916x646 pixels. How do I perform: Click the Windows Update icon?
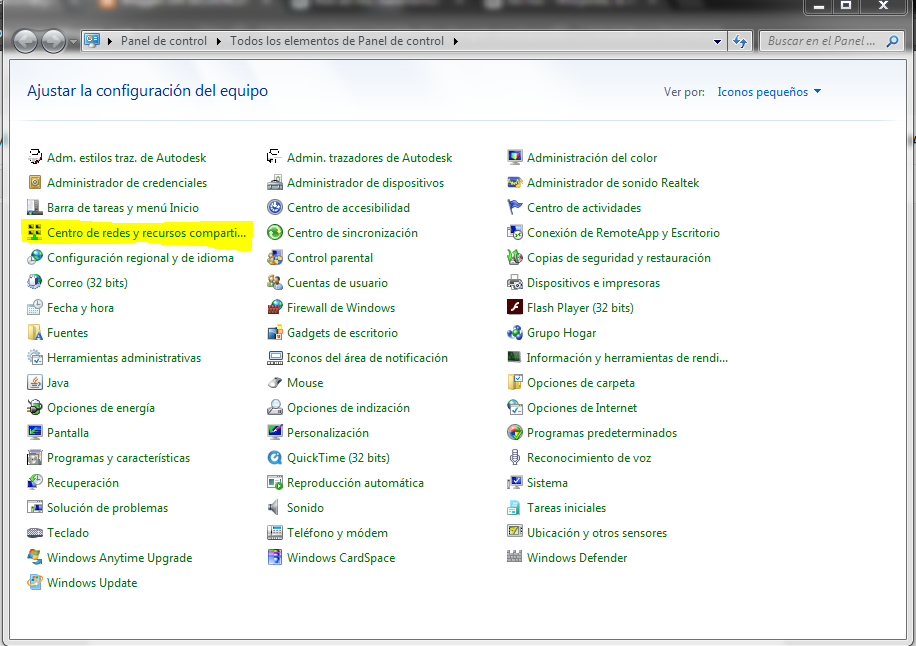click(35, 582)
